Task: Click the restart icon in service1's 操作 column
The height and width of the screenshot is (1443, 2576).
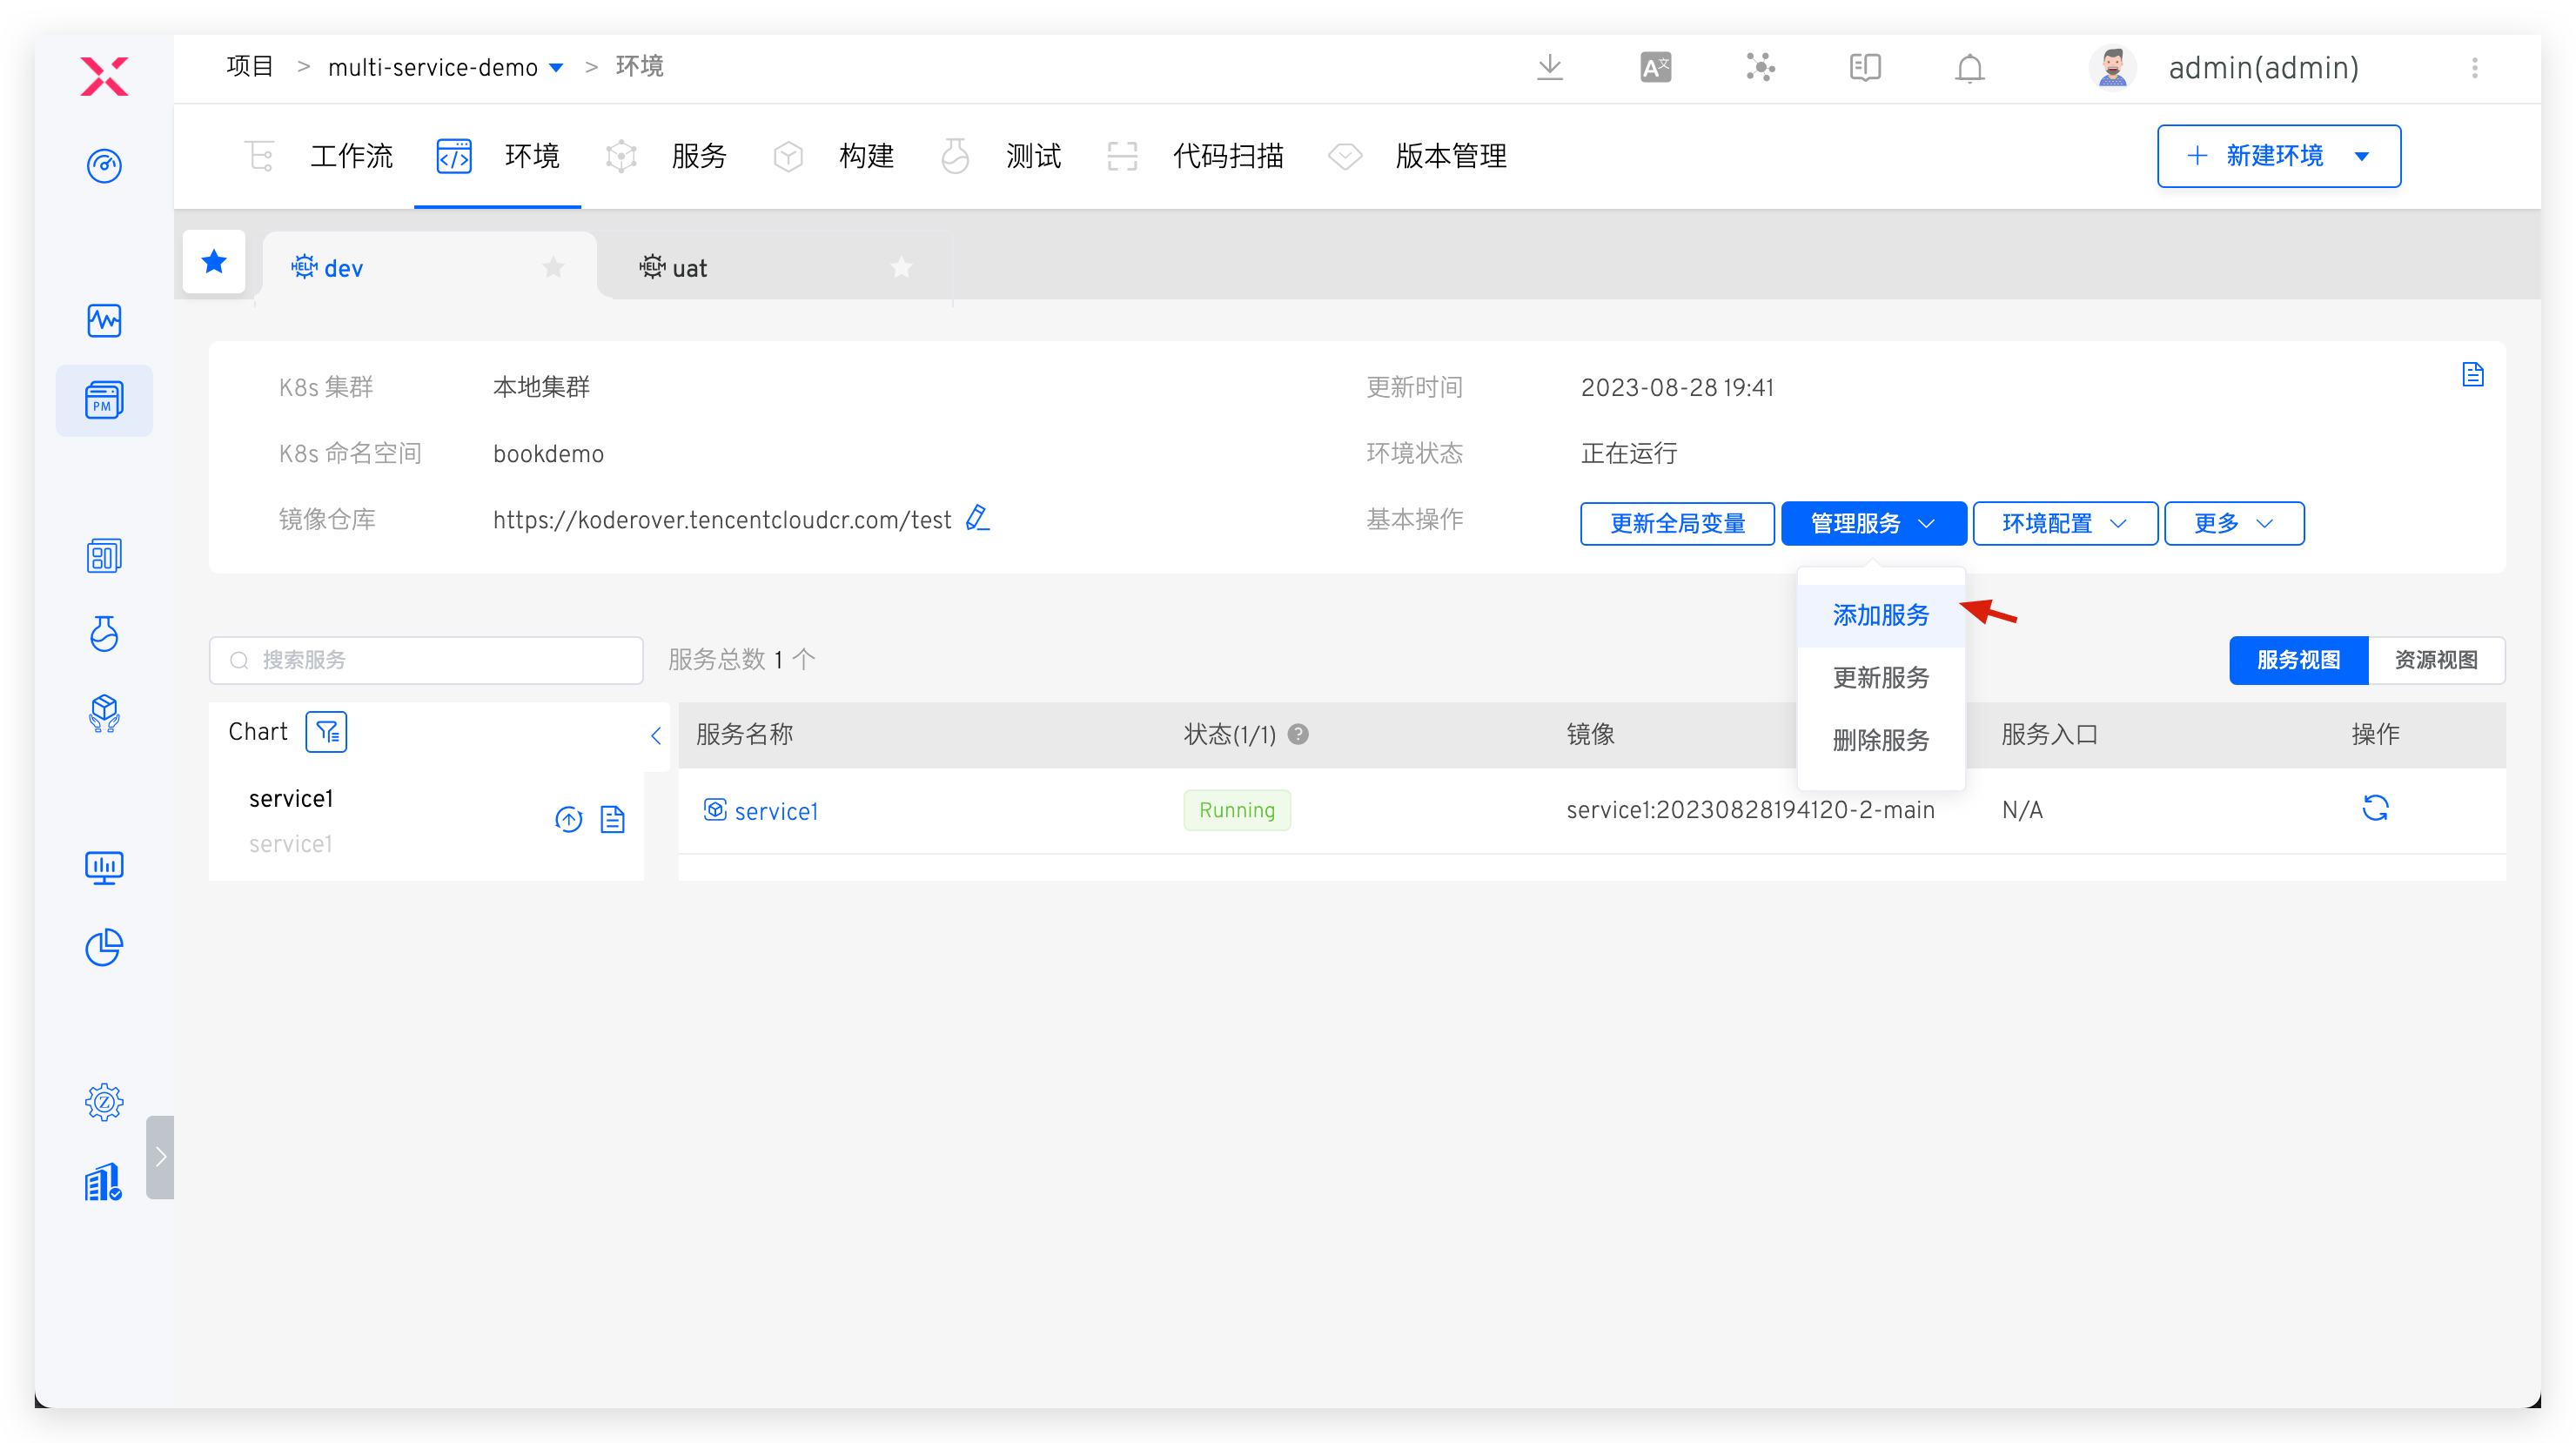Action: pos(2377,809)
